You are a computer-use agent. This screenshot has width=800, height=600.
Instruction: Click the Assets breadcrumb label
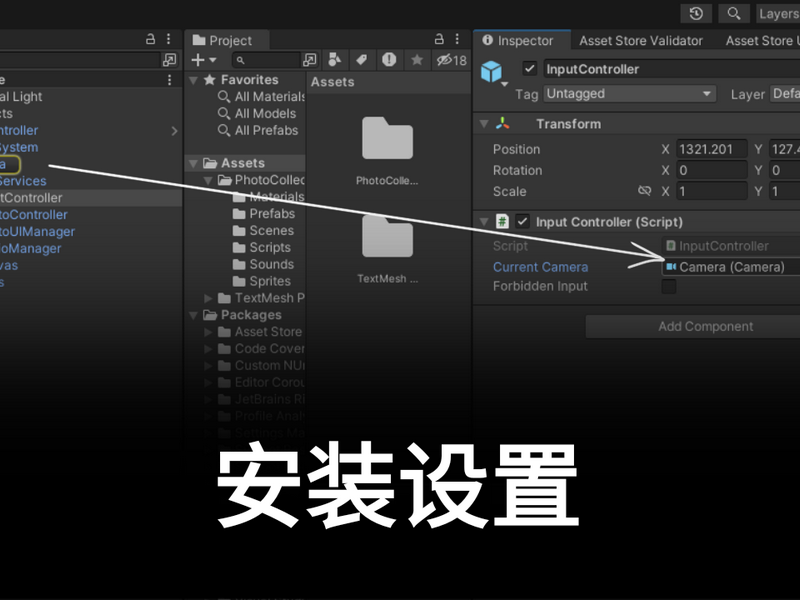coord(333,82)
